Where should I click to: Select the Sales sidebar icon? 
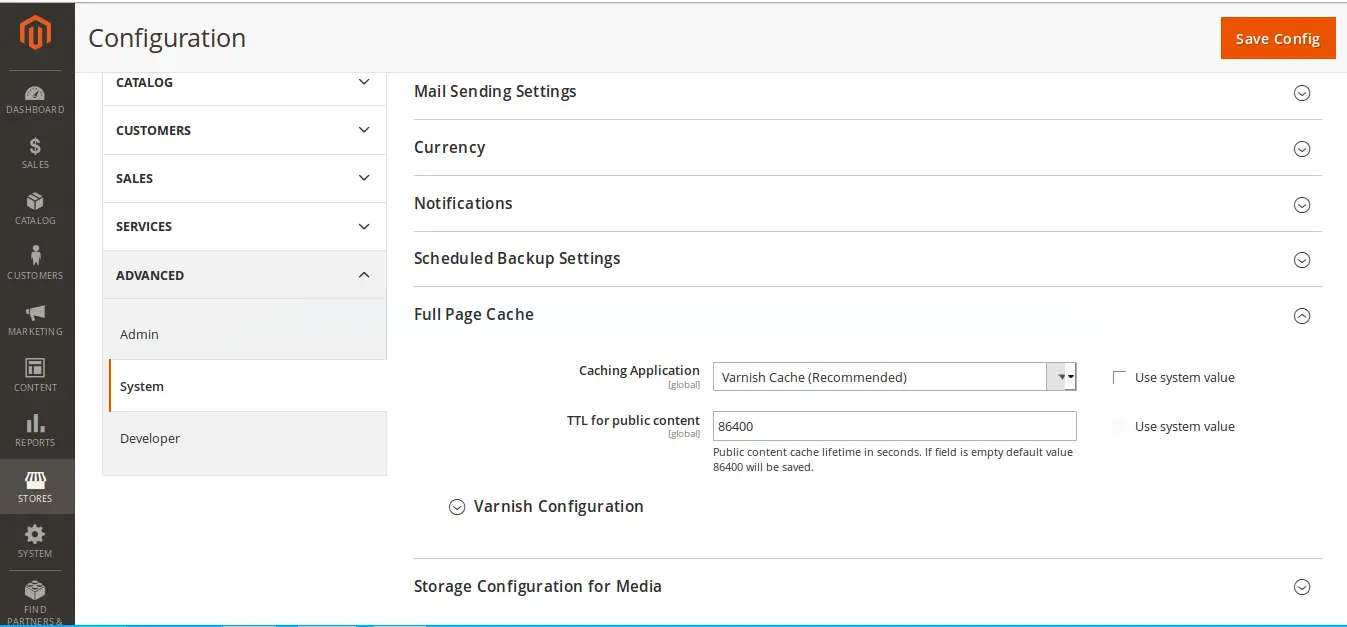(35, 150)
